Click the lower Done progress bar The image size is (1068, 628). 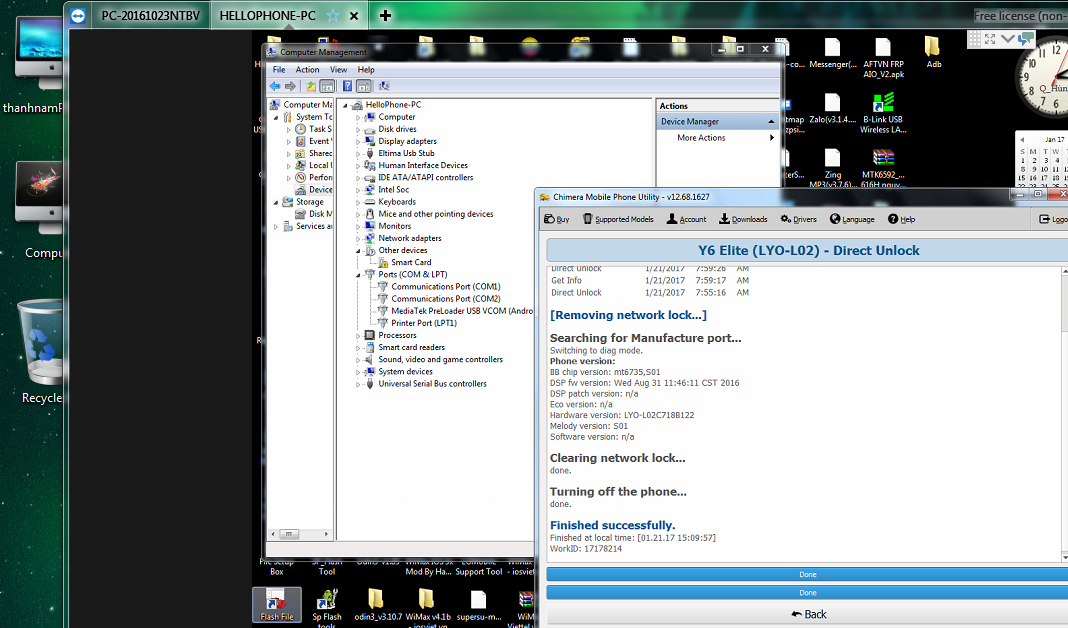(807, 593)
